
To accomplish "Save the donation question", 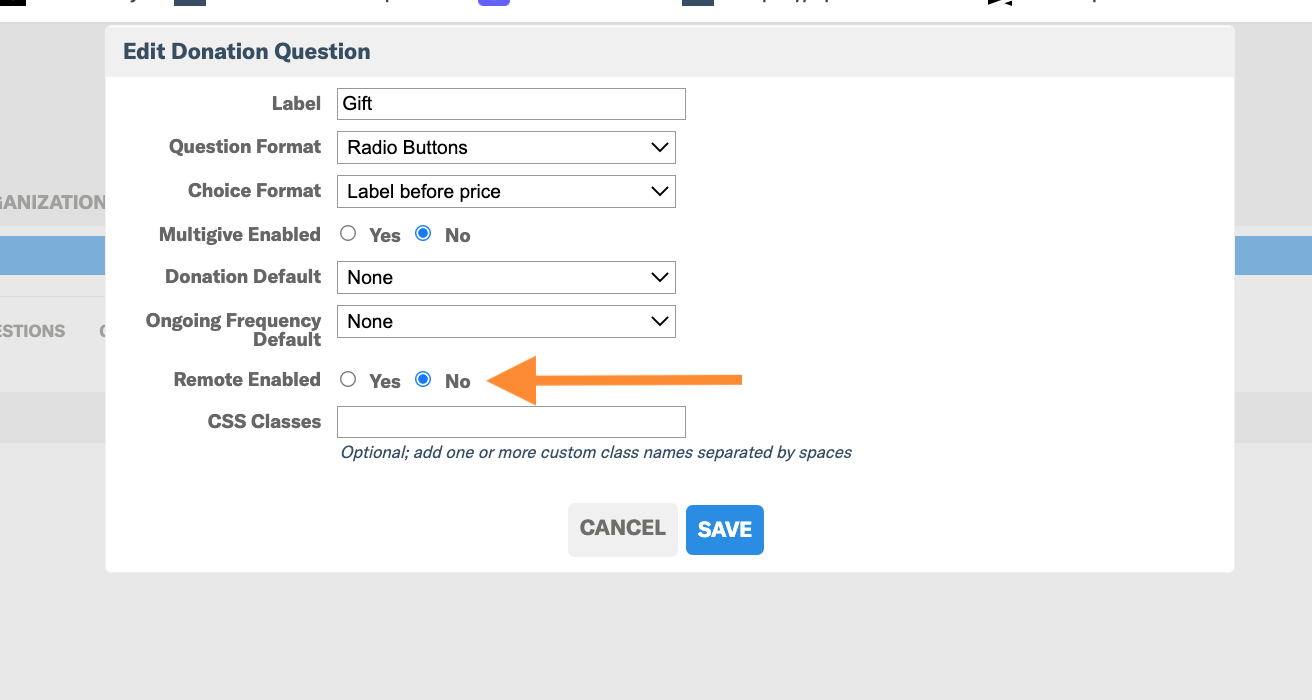I will click(x=725, y=530).
